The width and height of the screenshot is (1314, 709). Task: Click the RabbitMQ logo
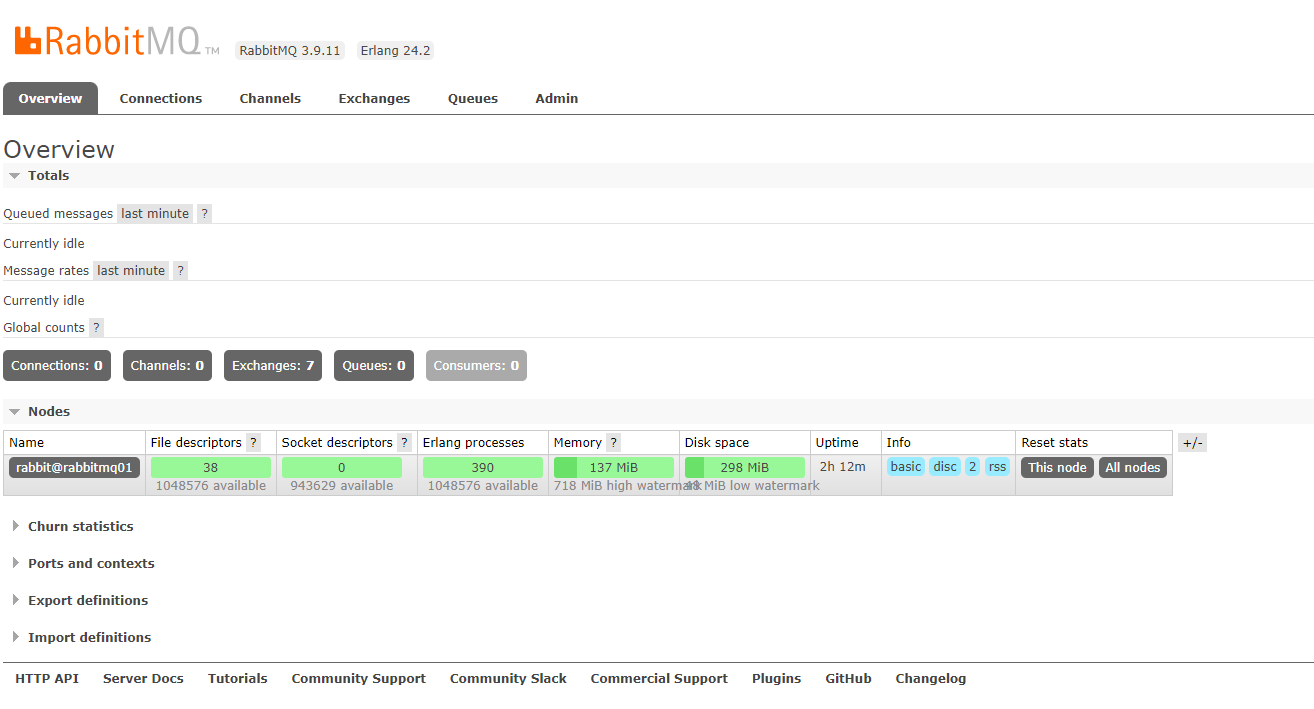[x=117, y=41]
